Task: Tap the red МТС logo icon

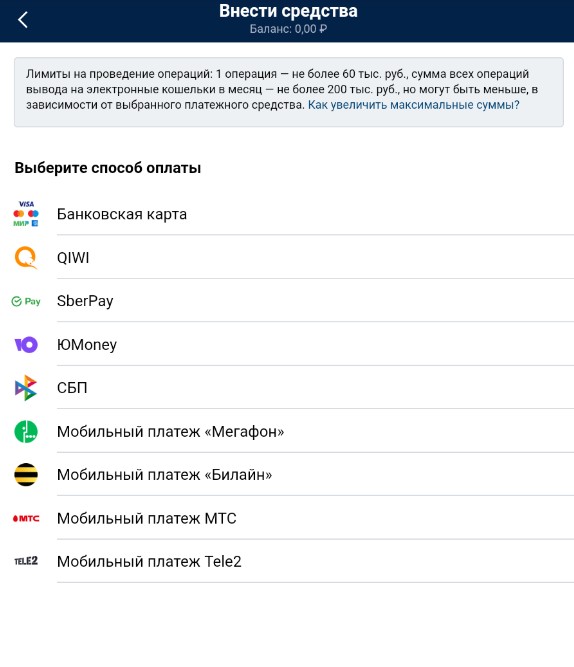Action: click(26, 518)
